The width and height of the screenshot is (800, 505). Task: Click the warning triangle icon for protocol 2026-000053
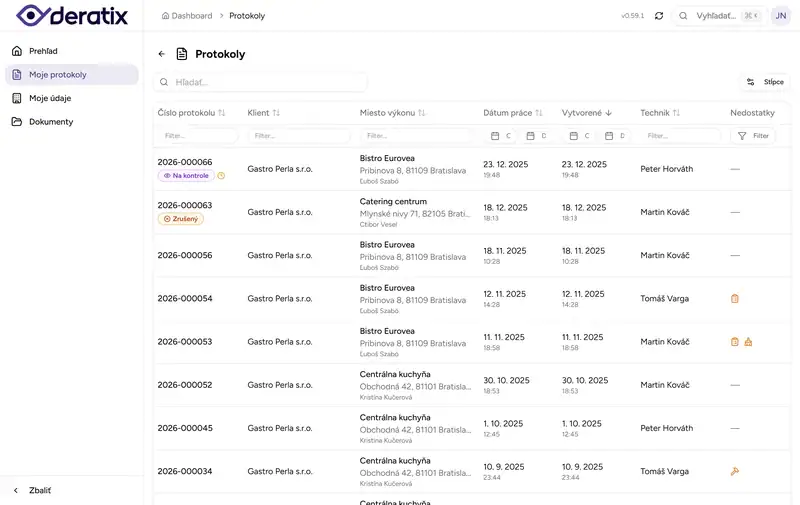tap(748, 342)
